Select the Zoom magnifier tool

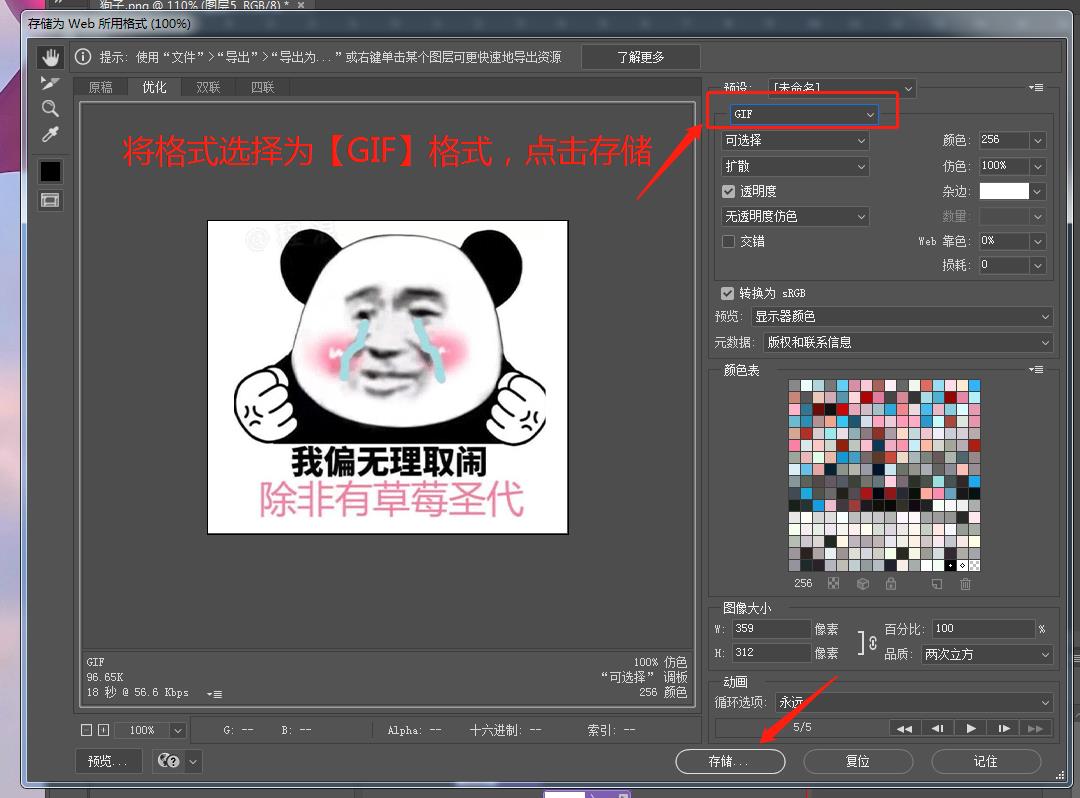pyautogui.click(x=50, y=109)
